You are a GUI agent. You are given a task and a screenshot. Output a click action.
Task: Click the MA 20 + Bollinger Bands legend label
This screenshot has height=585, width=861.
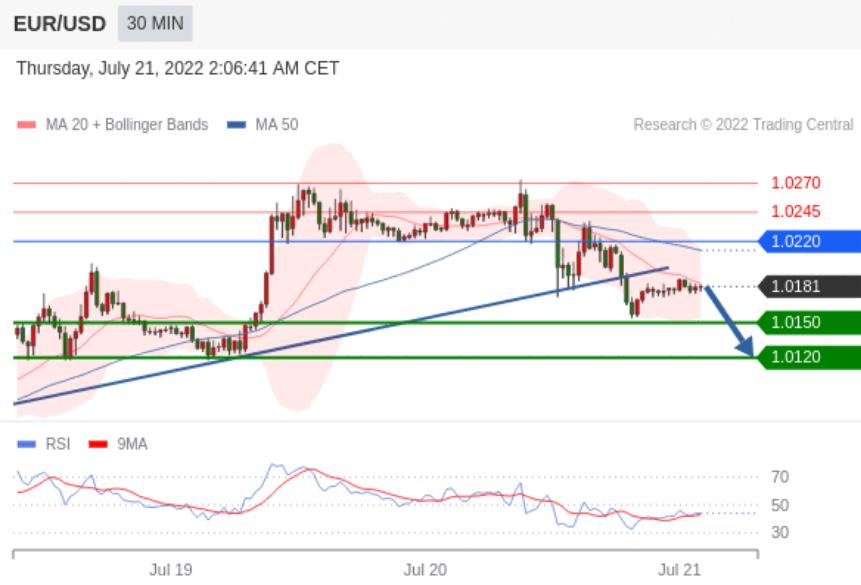click(127, 125)
